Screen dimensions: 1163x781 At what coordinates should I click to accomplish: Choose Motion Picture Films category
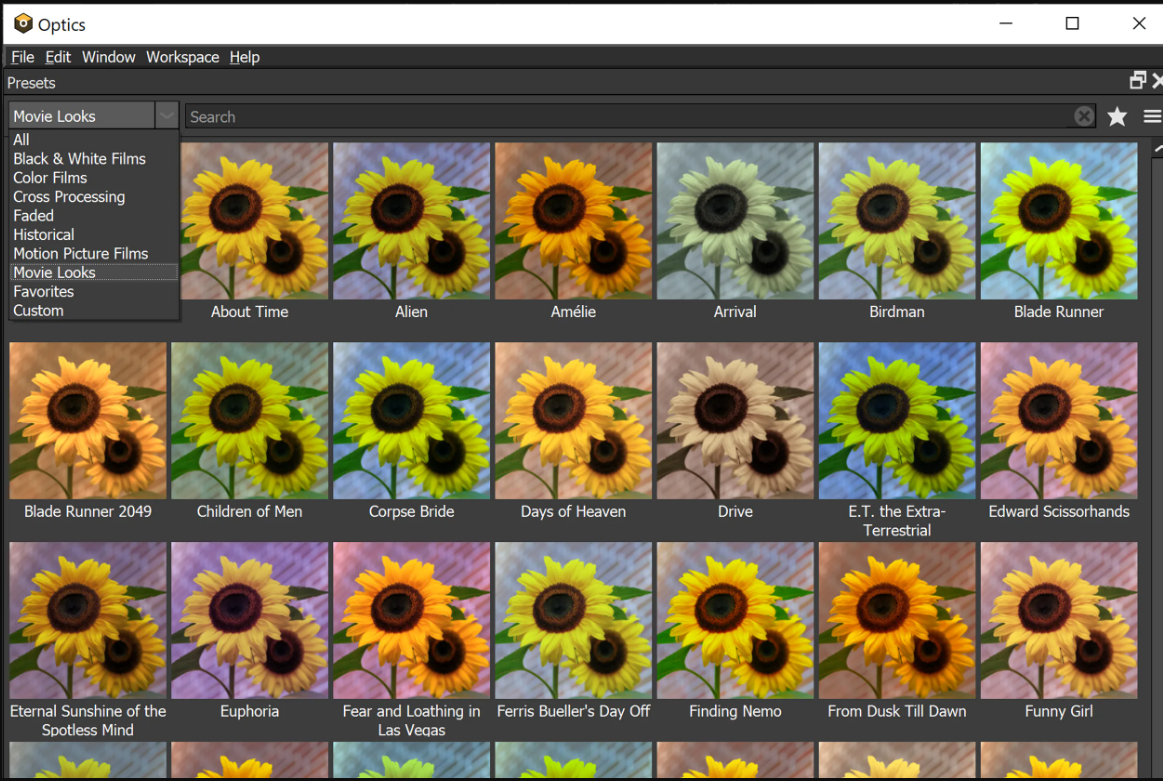point(94,254)
